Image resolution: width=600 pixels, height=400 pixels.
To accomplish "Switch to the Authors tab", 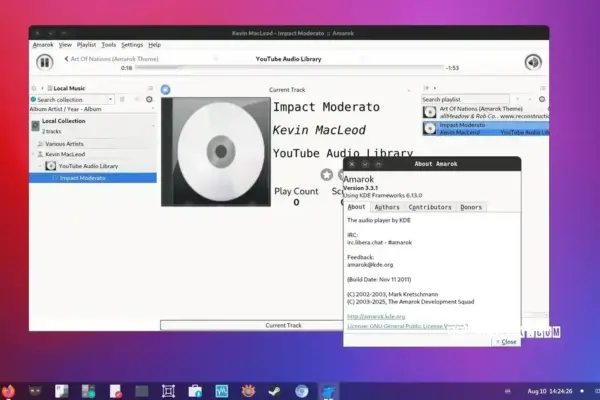I will [x=387, y=207].
